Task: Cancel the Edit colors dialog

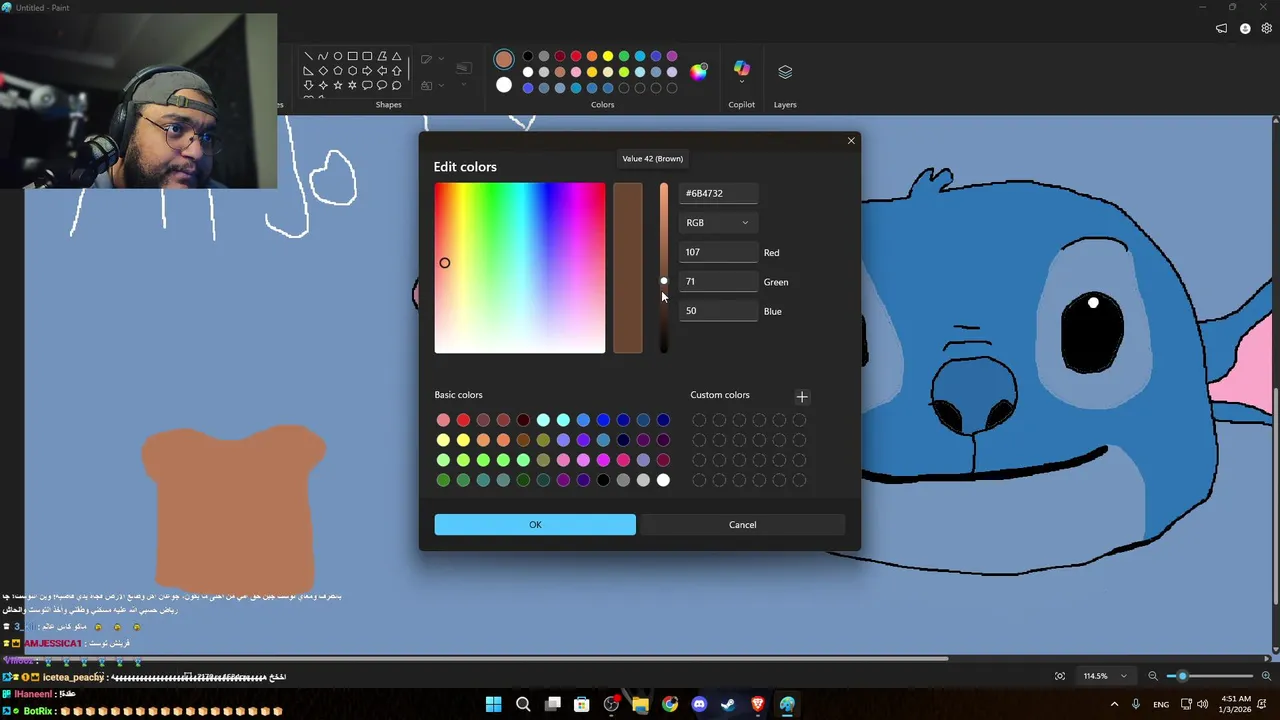Action: pyautogui.click(x=742, y=525)
